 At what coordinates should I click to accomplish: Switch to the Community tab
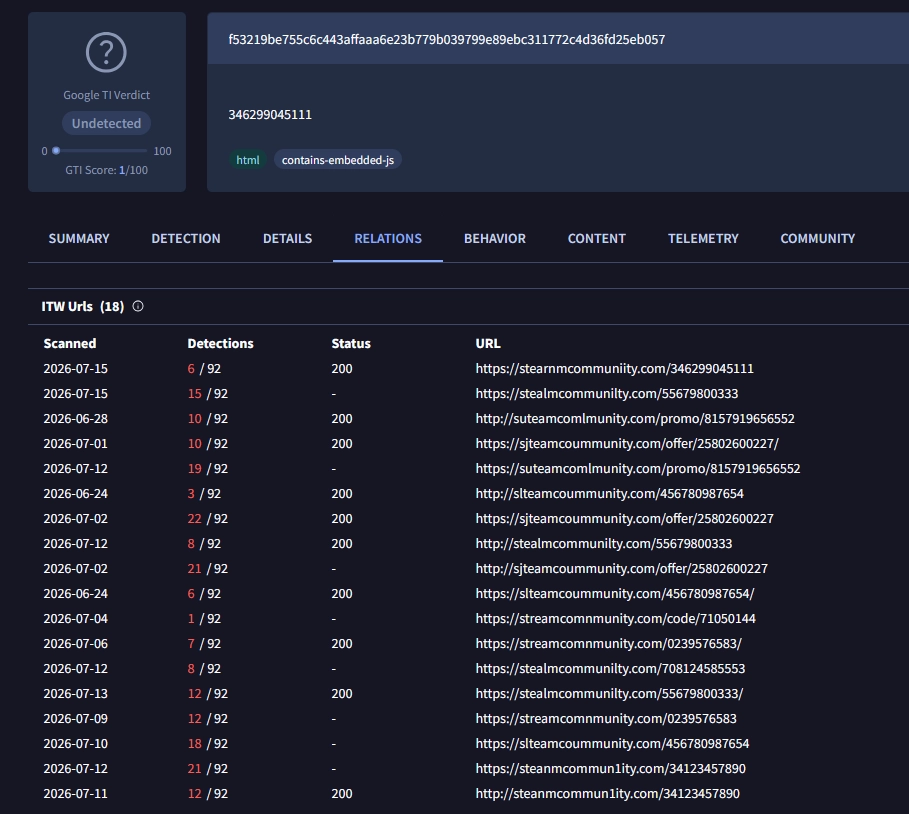[817, 238]
